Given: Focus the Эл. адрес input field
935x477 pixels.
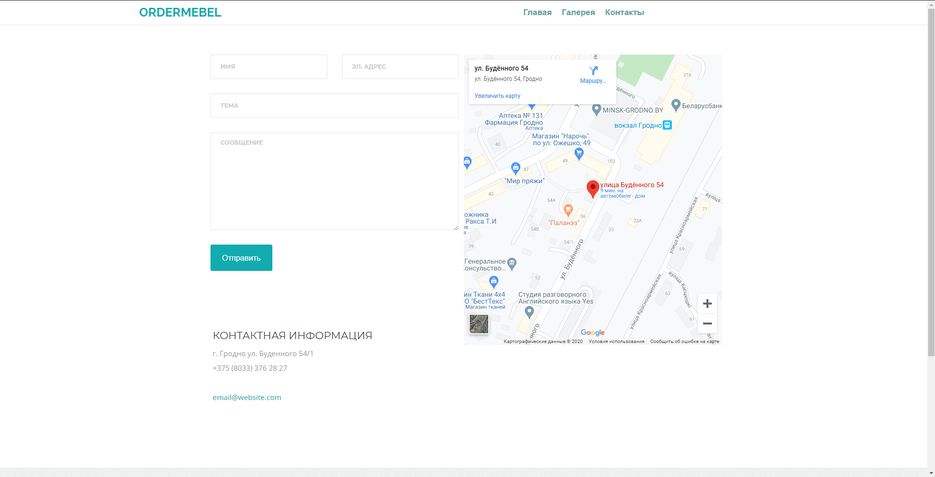Looking at the screenshot, I should point(400,67).
